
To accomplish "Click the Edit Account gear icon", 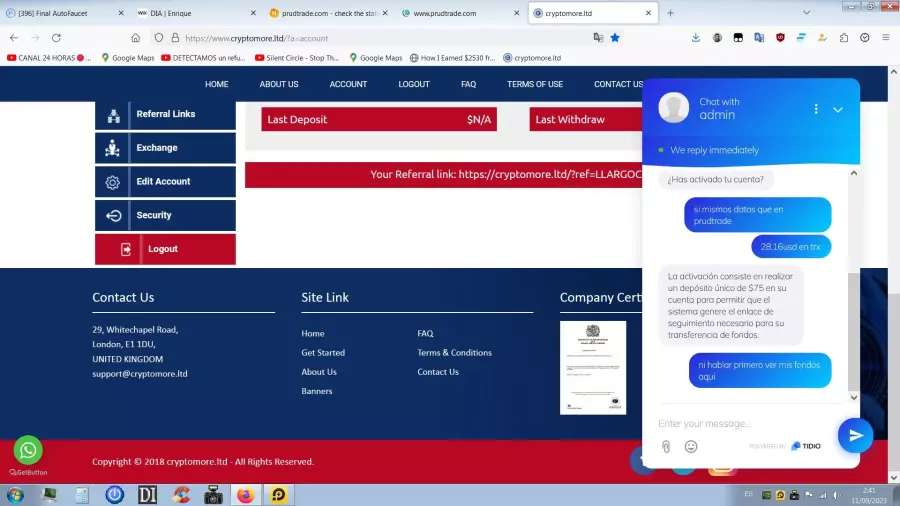I will pos(113,182).
